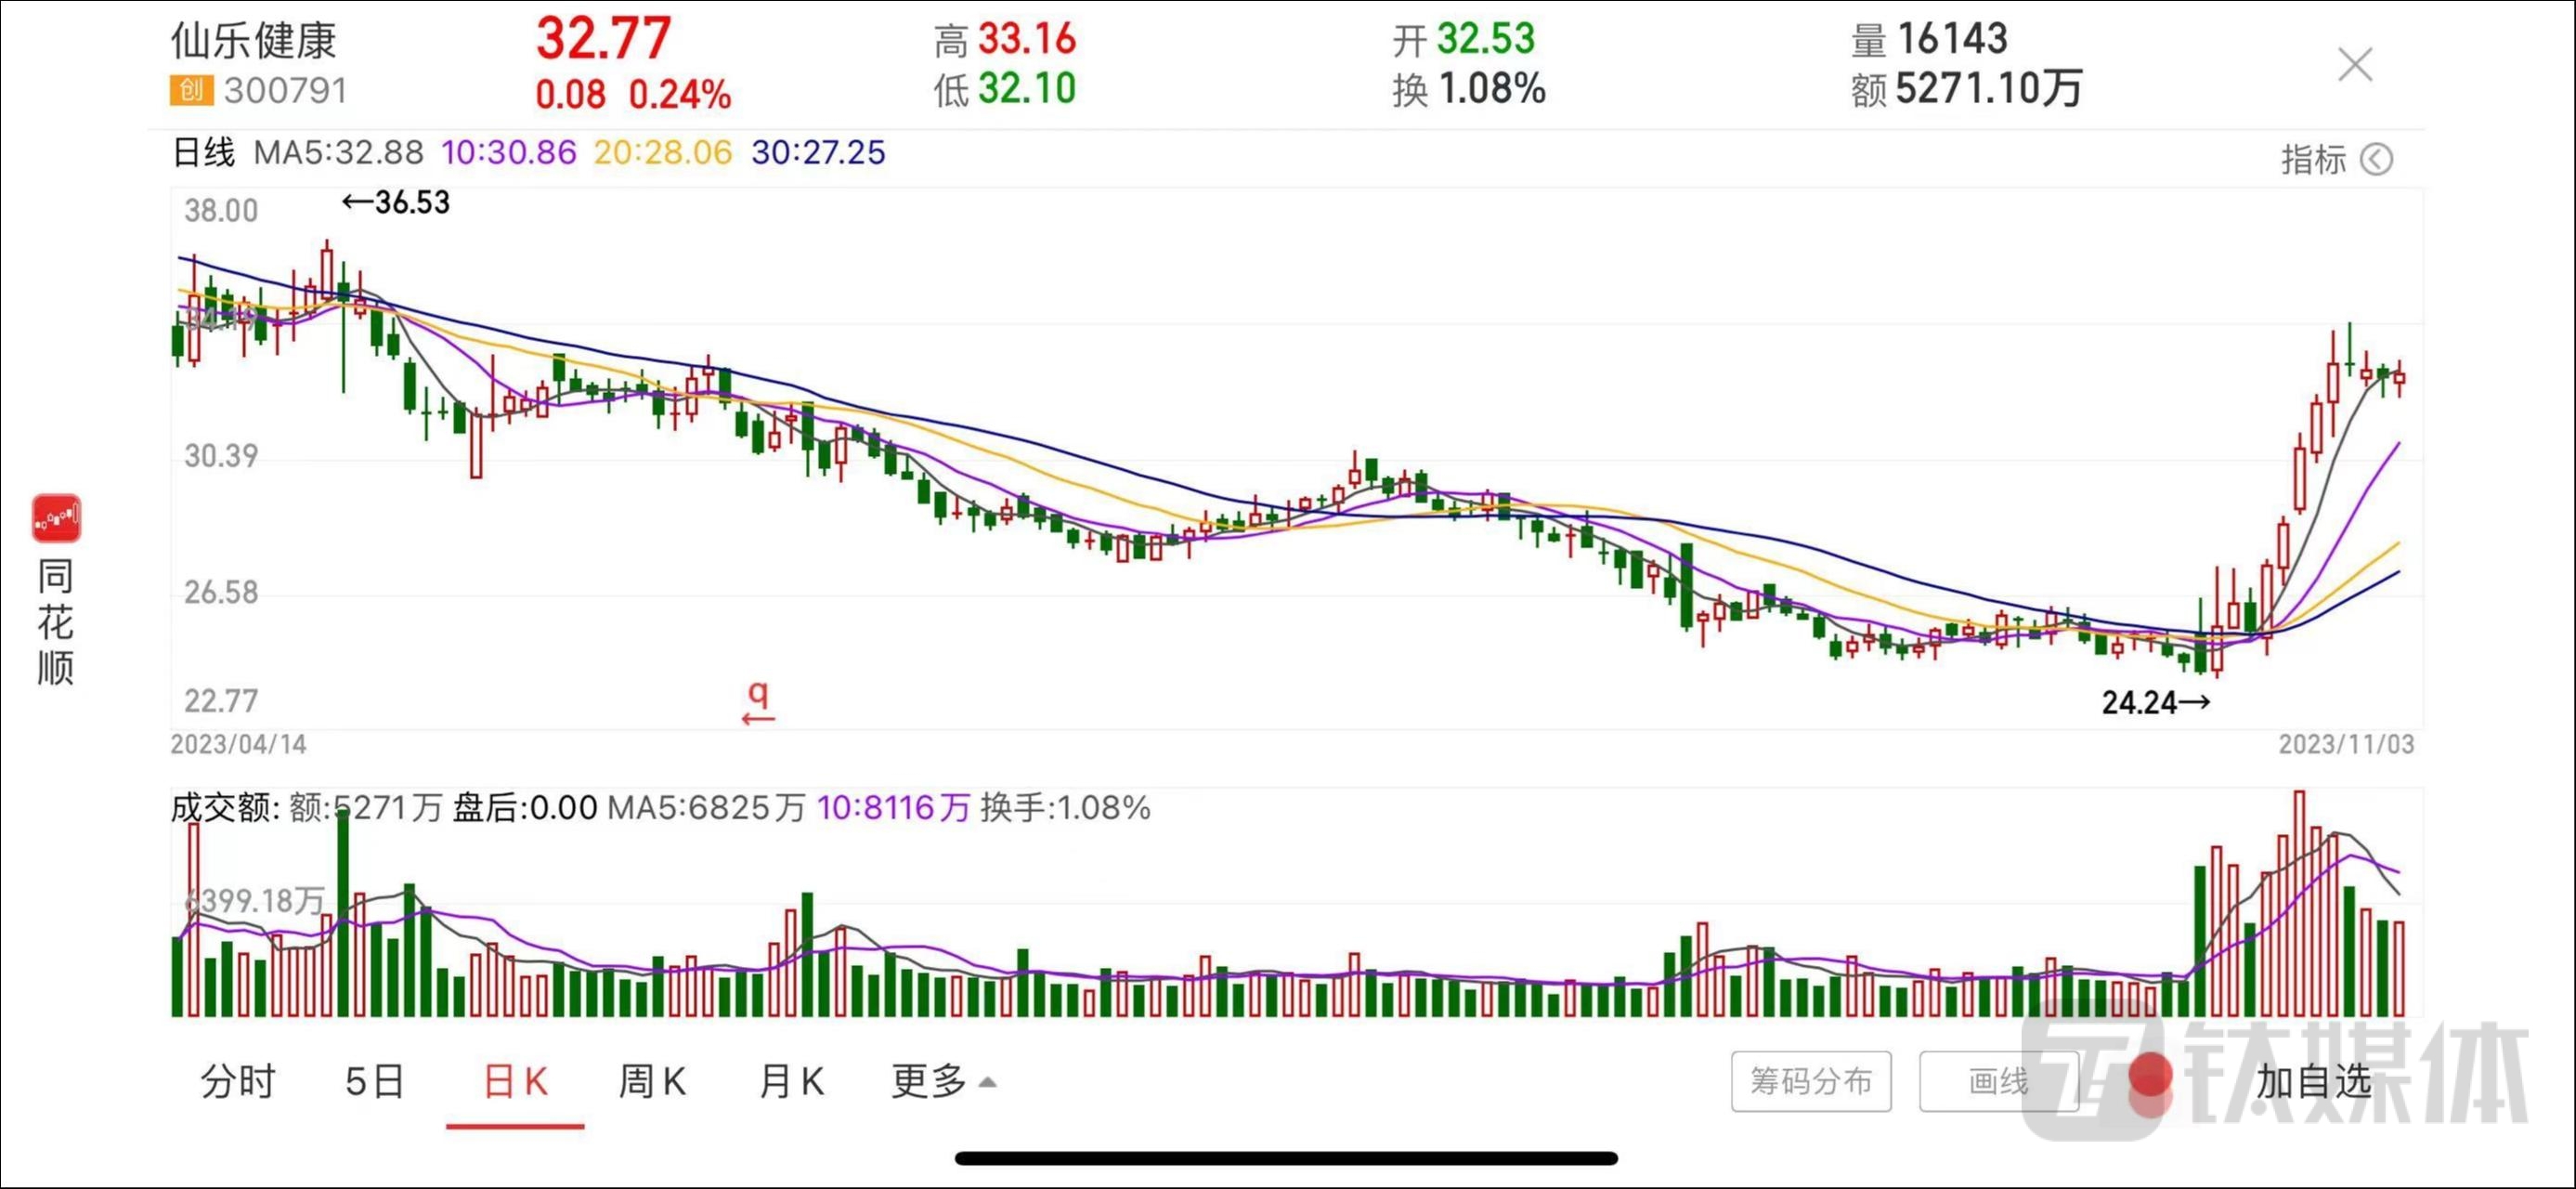The height and width of the screenshot is (1189, 2576).
Task: Close the stock chart with X icon
Action: coord(2355,65)
